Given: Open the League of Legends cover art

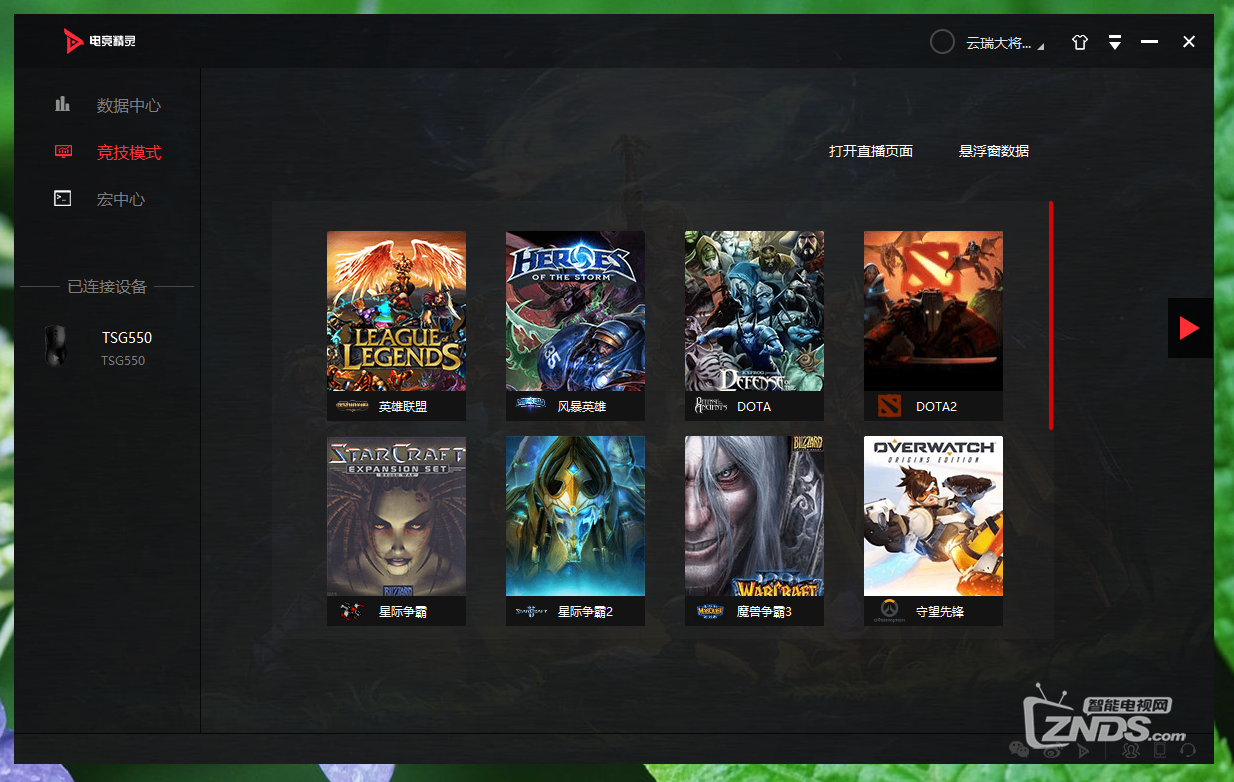Looking at the screenshot, I should point(396,311).
